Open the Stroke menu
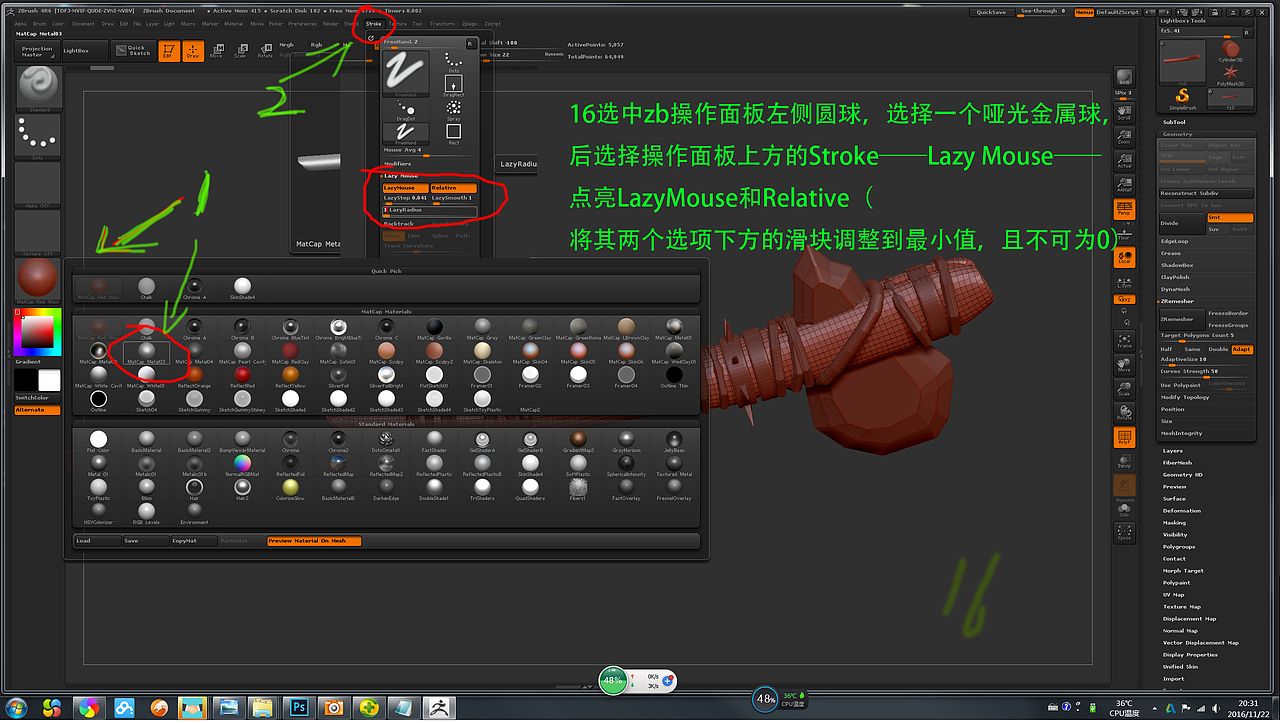This screenshot has height=723, width=1280. coord(373,23)
